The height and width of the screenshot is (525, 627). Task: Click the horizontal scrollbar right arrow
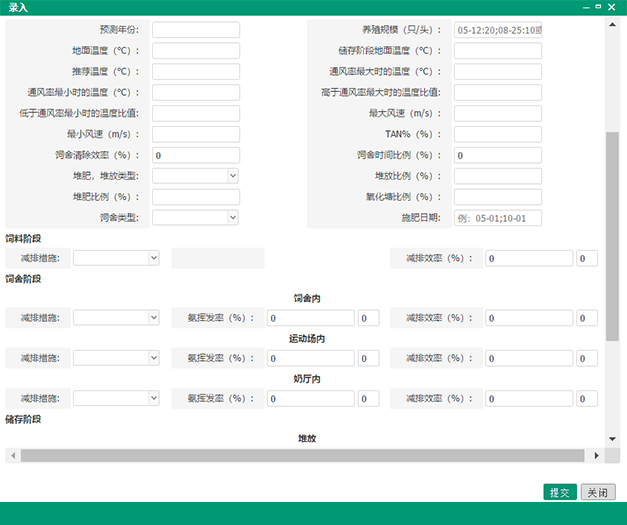click(597, 455)
